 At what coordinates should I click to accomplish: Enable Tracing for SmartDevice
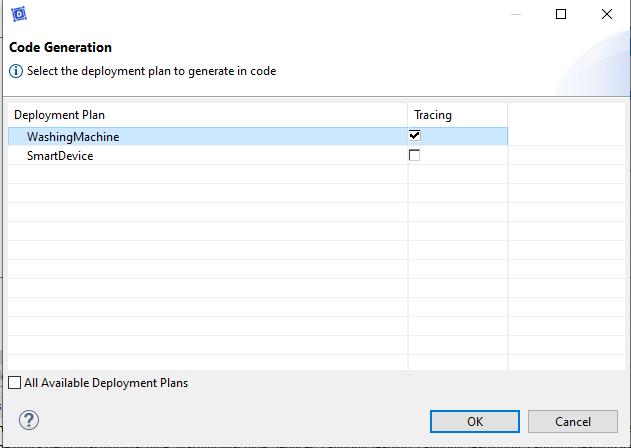414,155
